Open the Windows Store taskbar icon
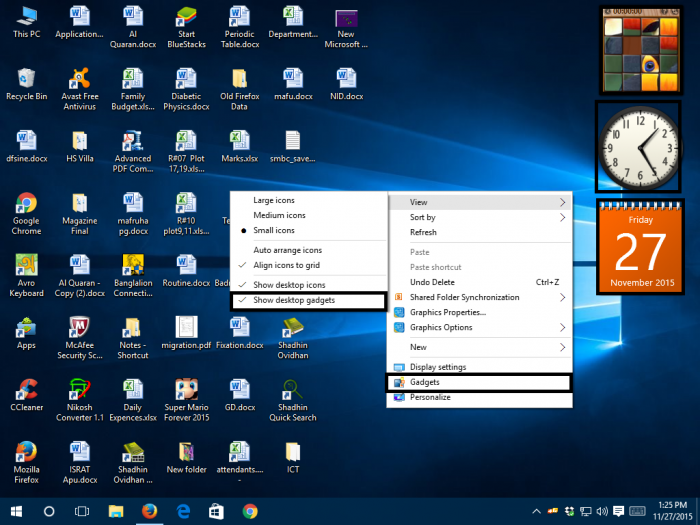 (x=216, y=511)
